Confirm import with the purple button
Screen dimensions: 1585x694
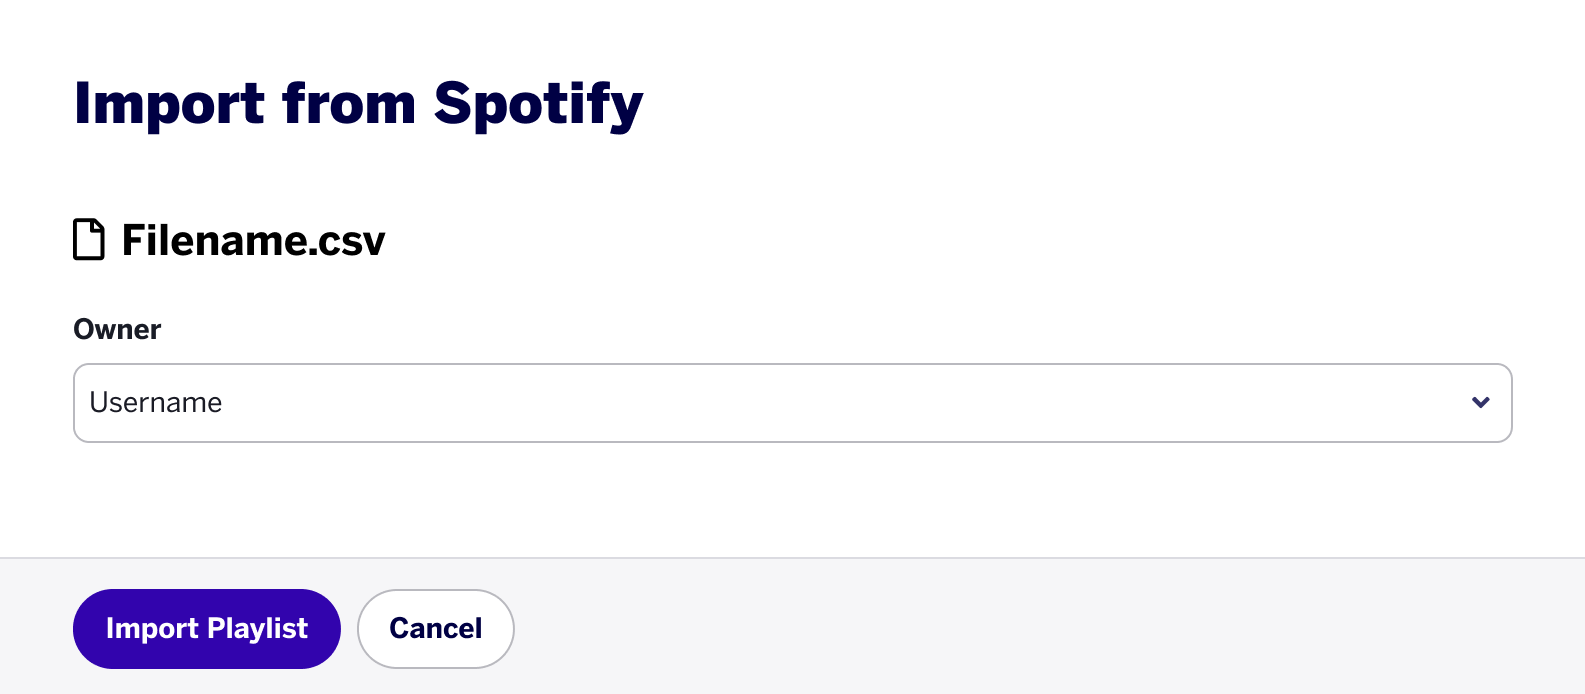click(x=207, y=628)
